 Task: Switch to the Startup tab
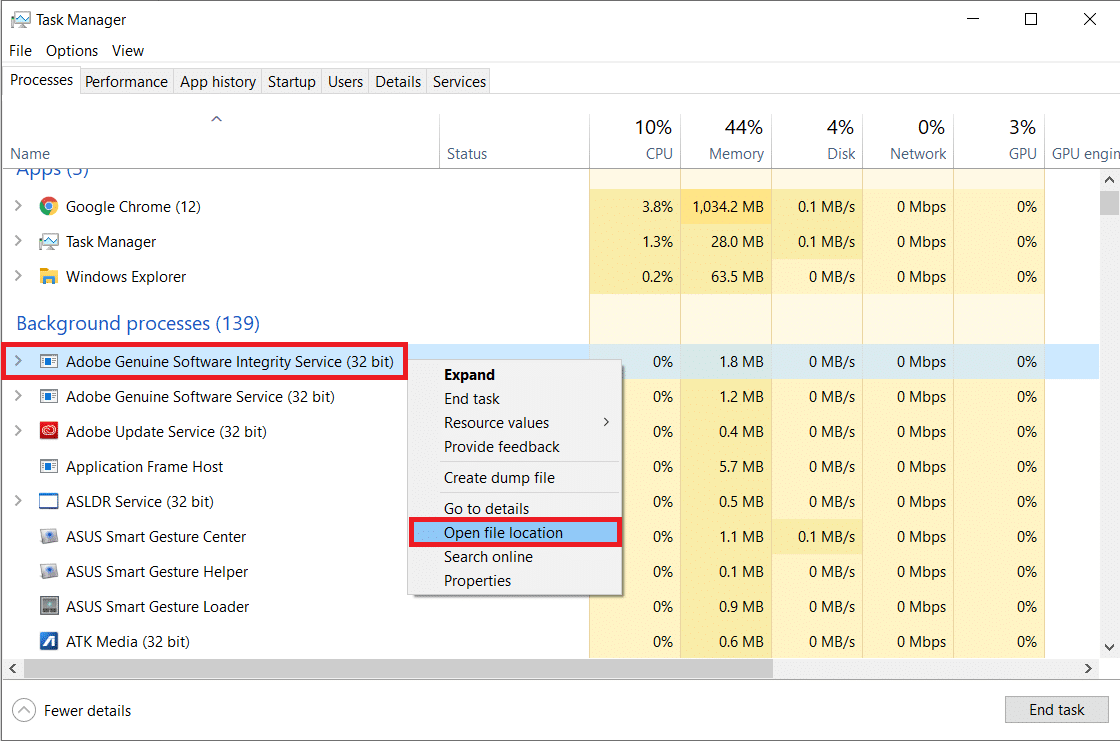[291, 82]
